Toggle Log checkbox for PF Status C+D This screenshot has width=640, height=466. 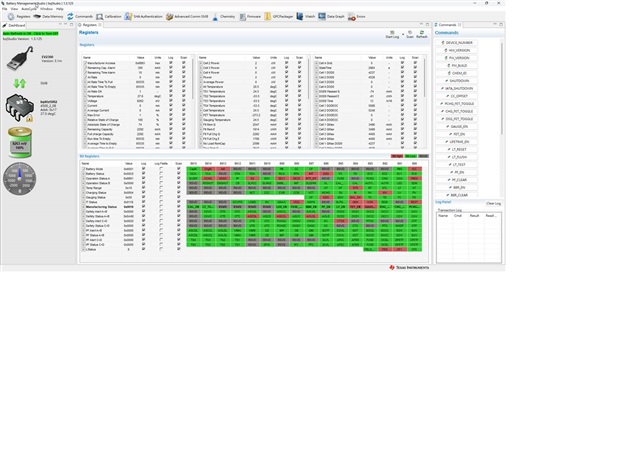tap(143, 244)
